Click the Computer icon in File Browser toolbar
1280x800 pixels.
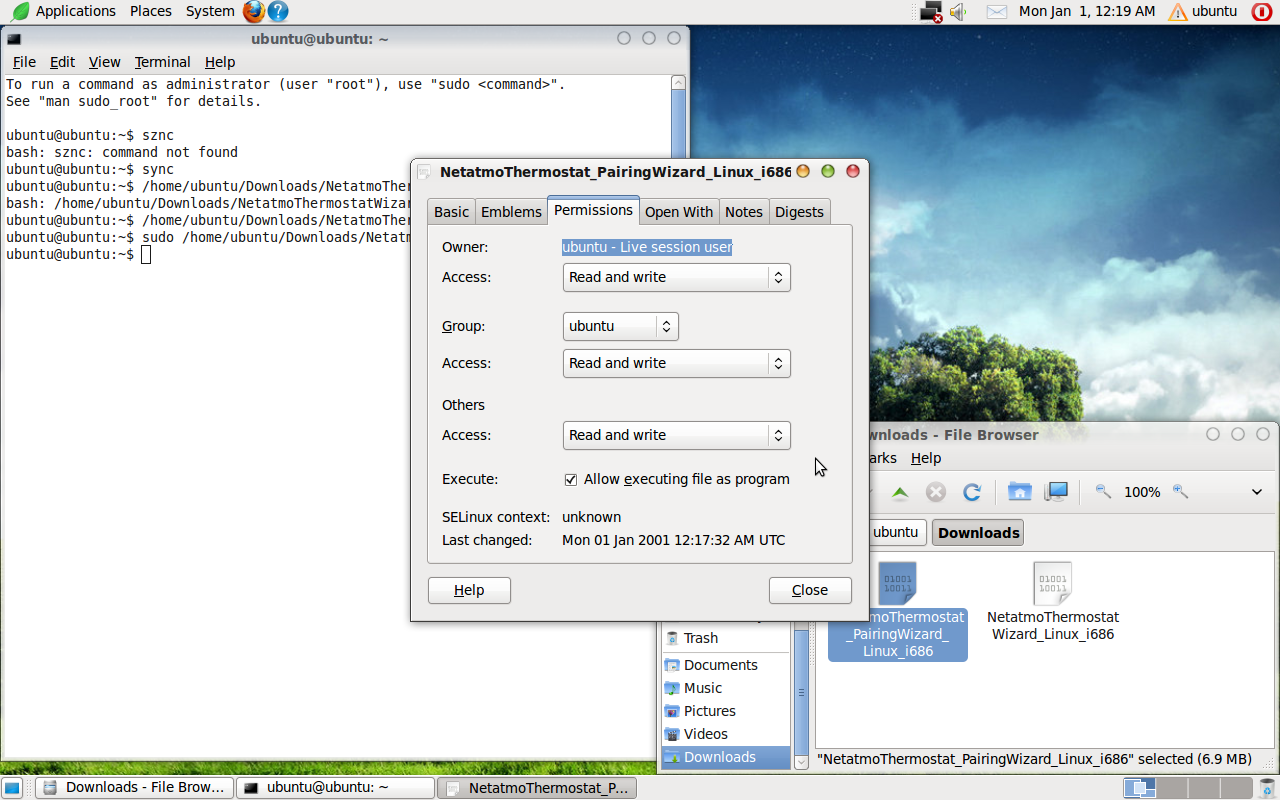point(1056,492)
